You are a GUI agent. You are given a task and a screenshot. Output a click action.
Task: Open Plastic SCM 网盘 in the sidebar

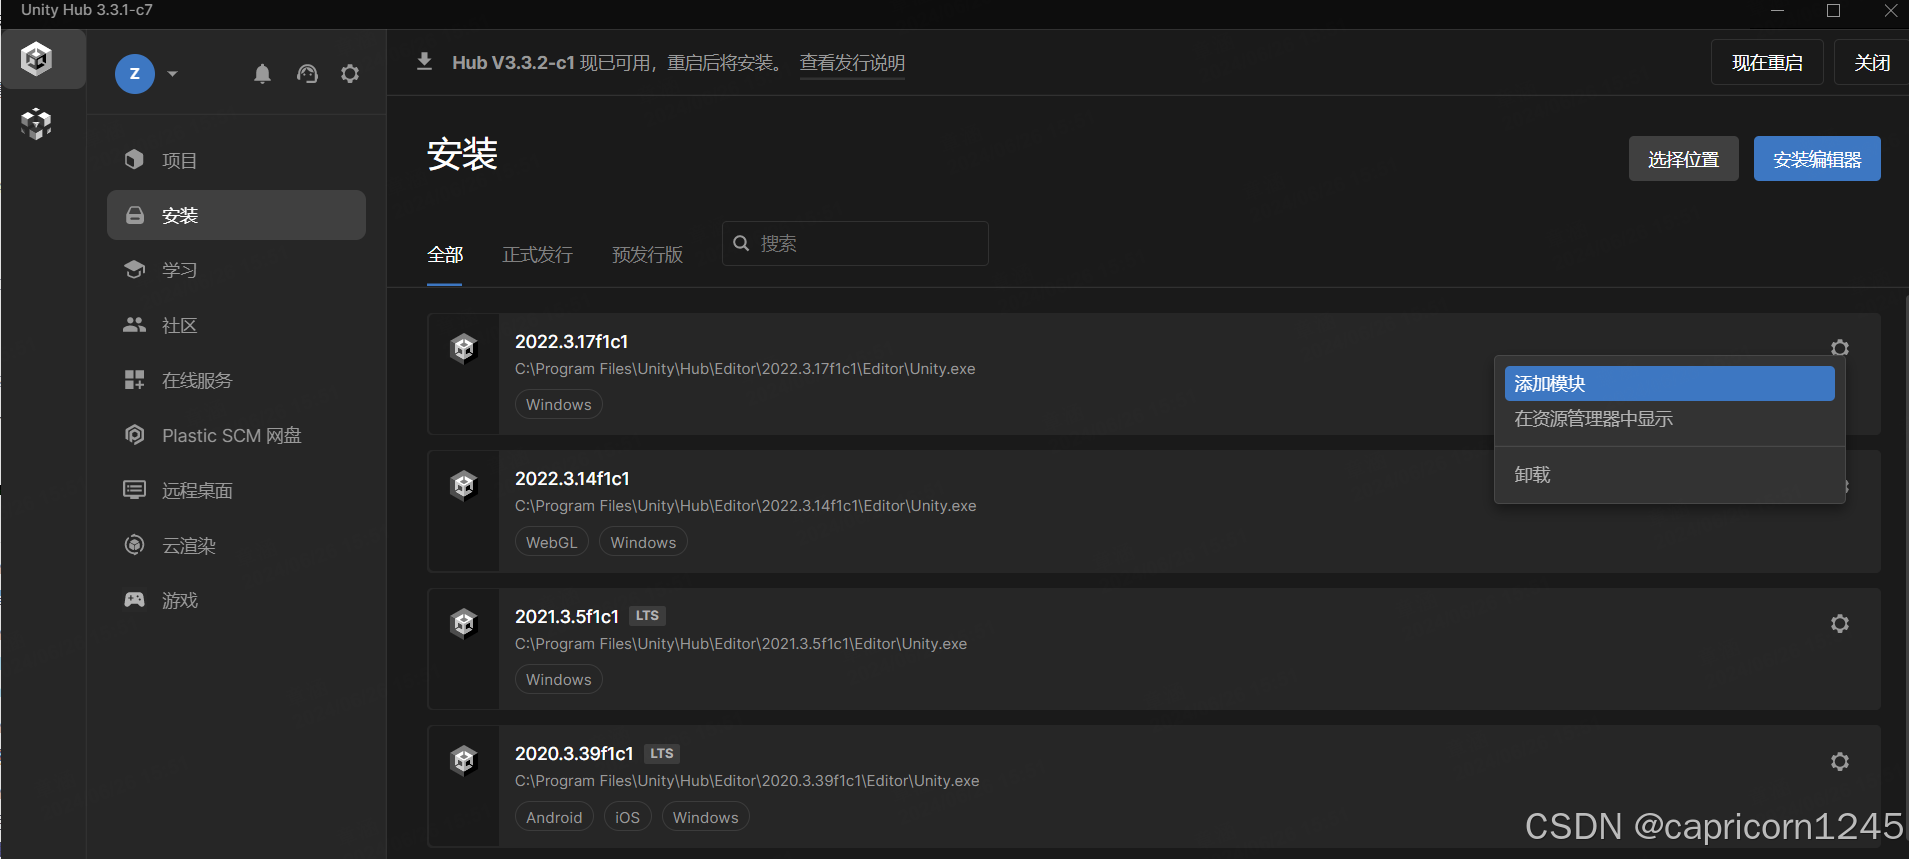pyautogui.click(x=236, y=435)
